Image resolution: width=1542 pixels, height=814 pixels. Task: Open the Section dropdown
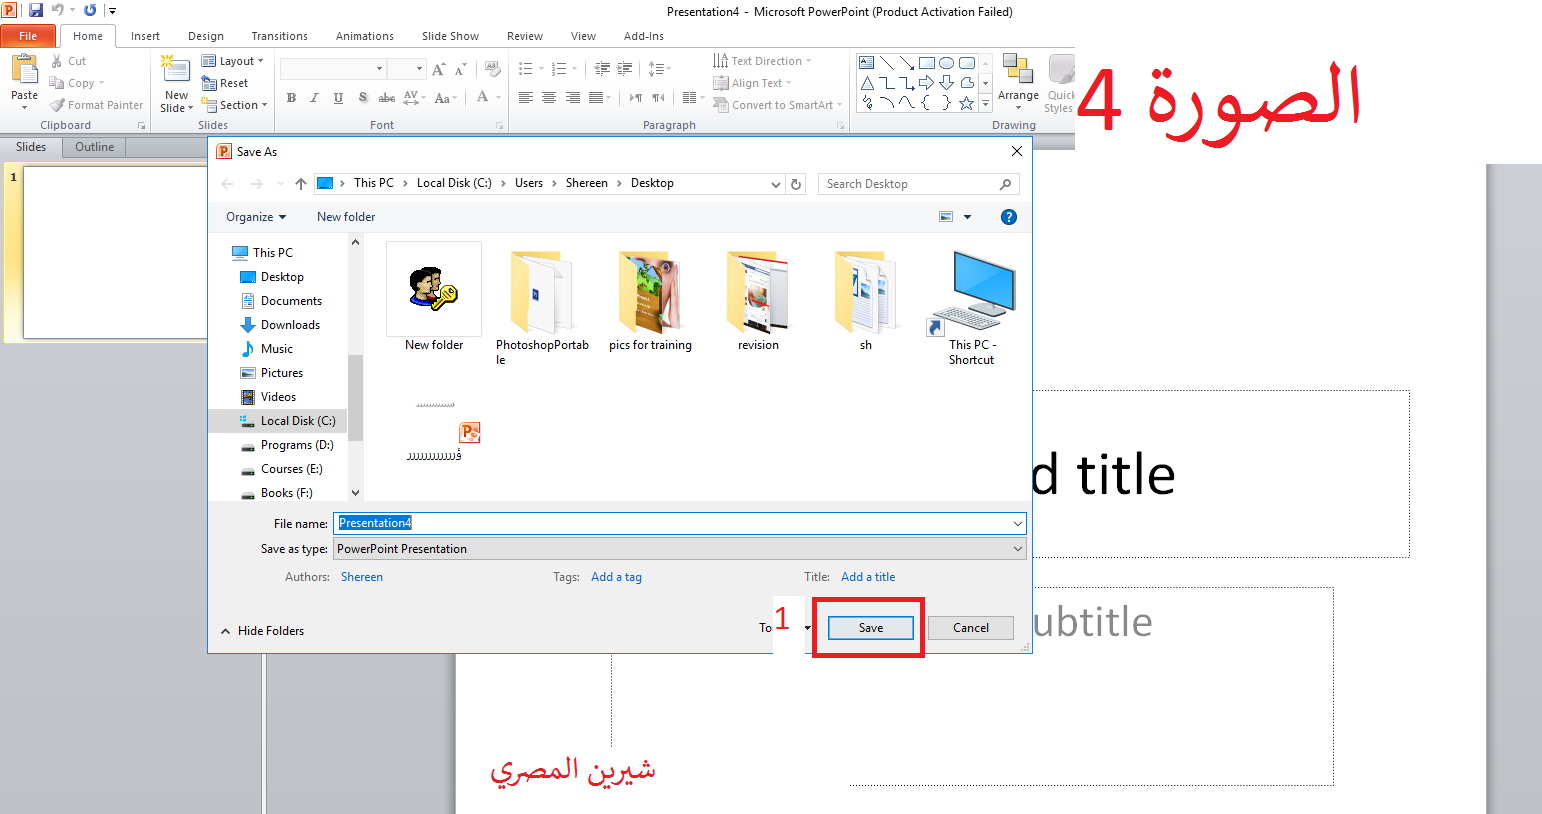pyautogui.click(x=235, y=105)
